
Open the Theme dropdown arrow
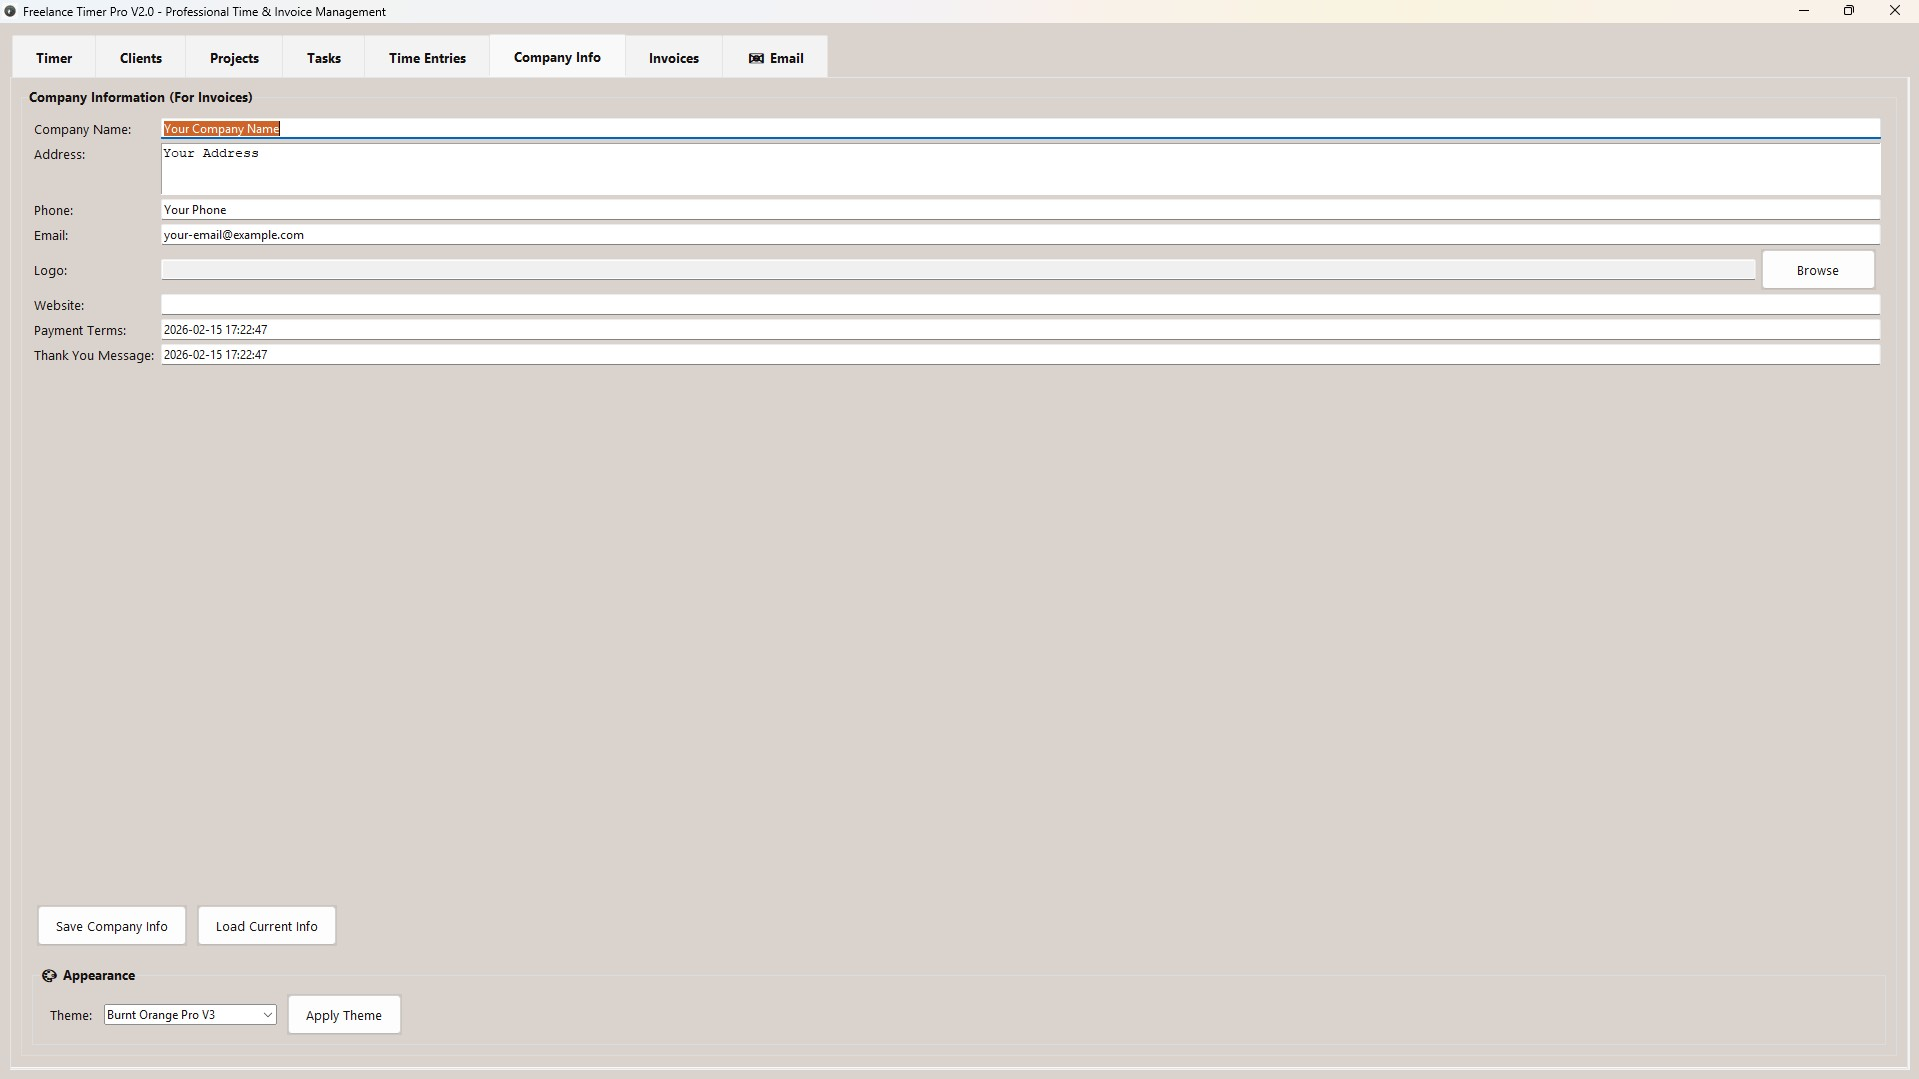[x=267, y=1015]
